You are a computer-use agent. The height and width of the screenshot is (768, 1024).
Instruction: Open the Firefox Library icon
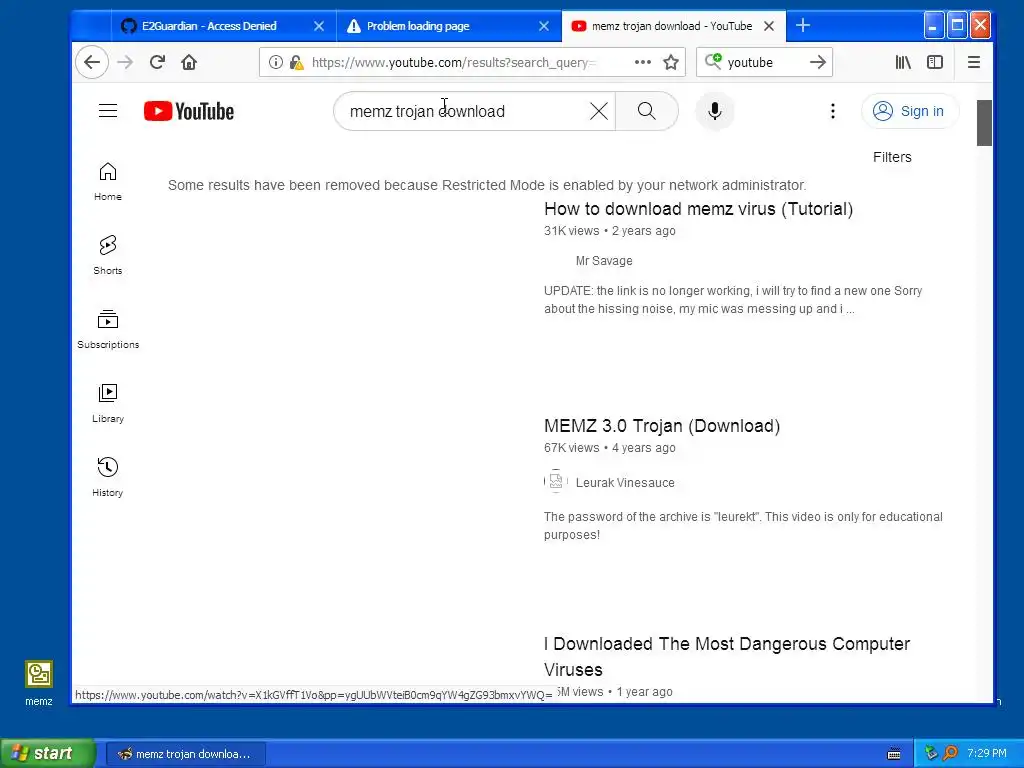click(903, 63)
